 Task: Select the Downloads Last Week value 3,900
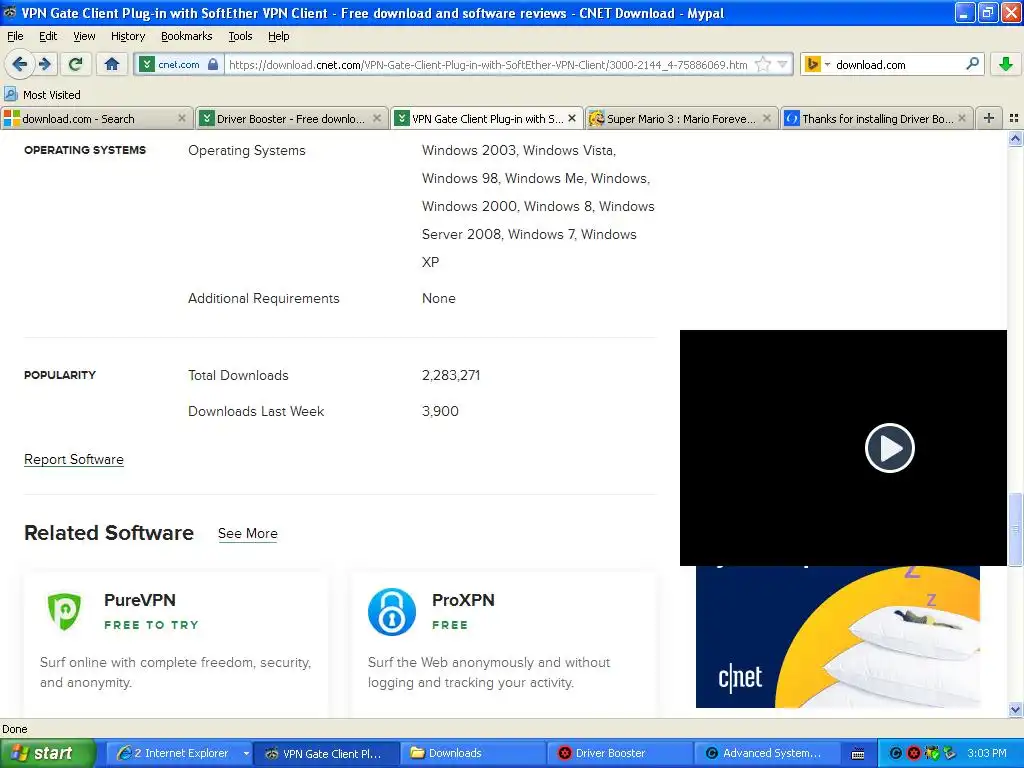[440, 411]
